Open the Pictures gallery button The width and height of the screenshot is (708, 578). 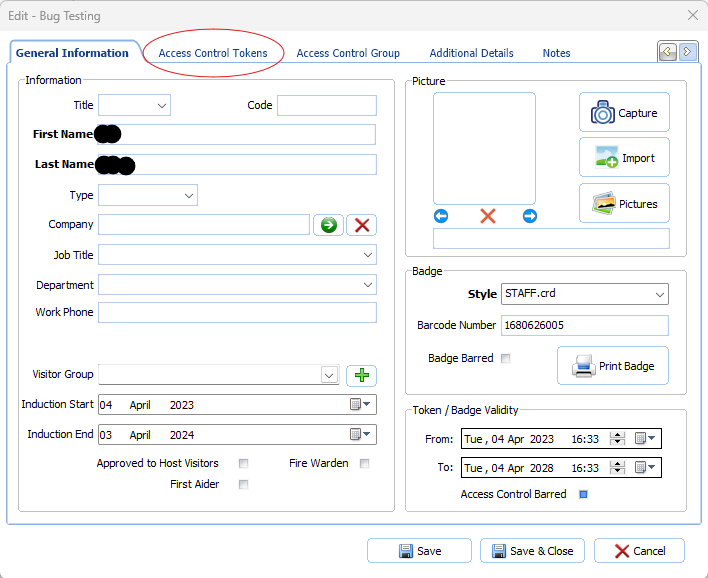[x=624, y=203]
